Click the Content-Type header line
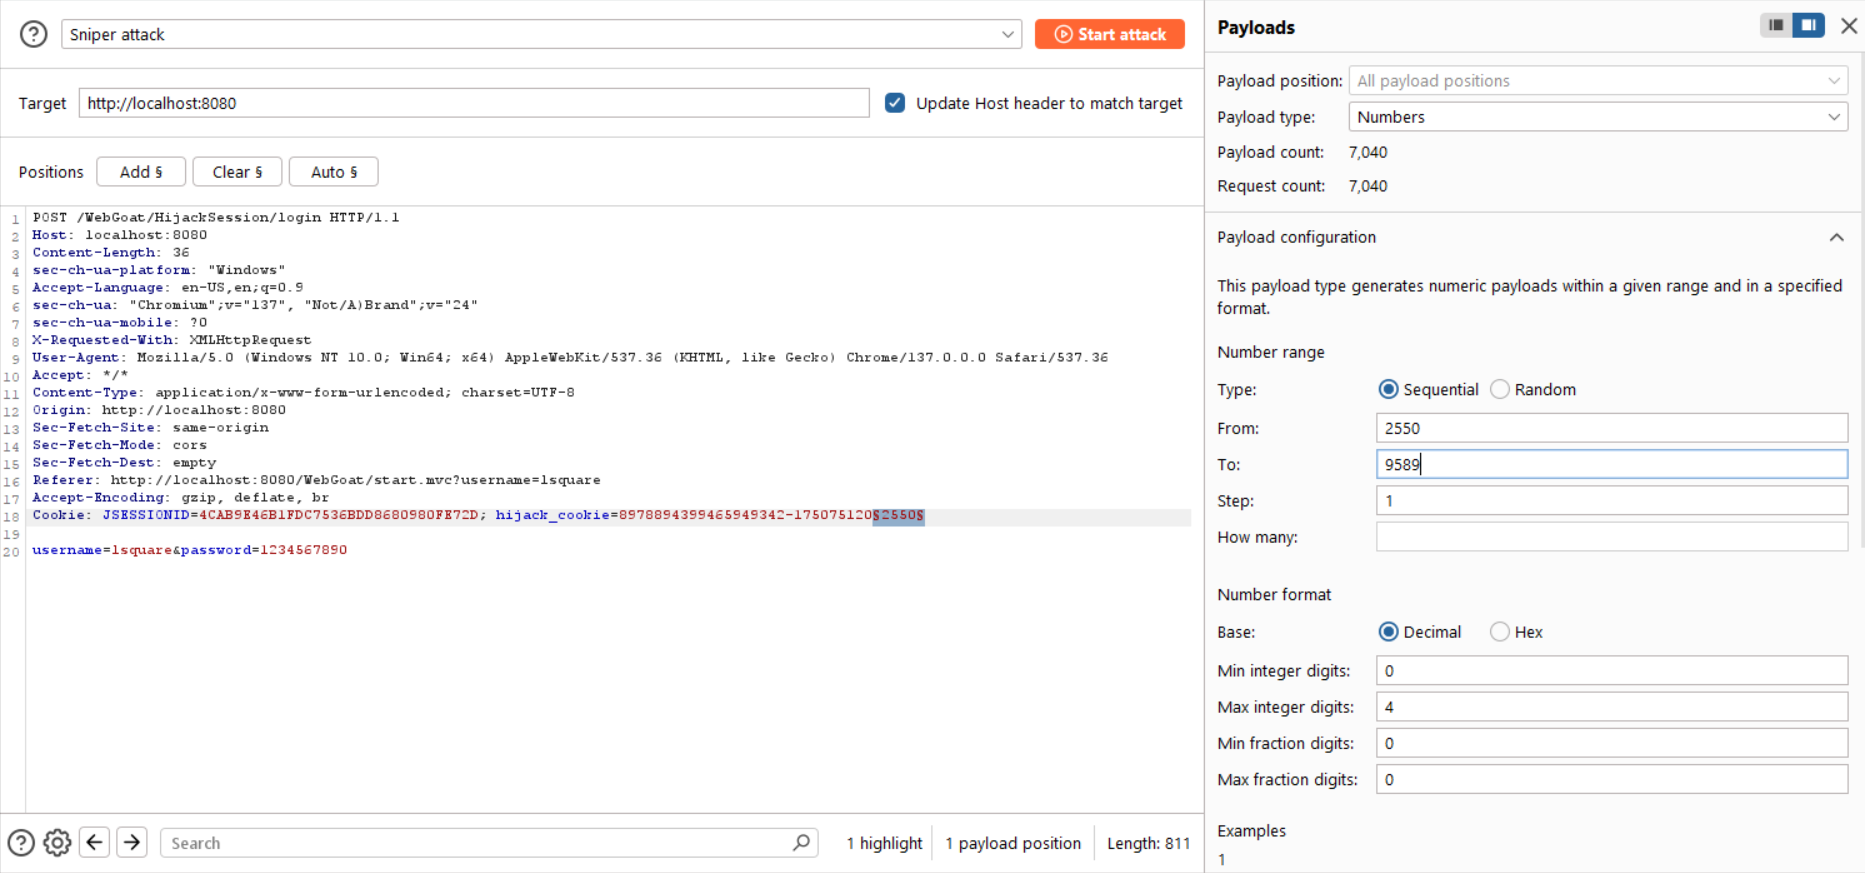Screen dimensions: 1865x873 click(x=303, y=392)
